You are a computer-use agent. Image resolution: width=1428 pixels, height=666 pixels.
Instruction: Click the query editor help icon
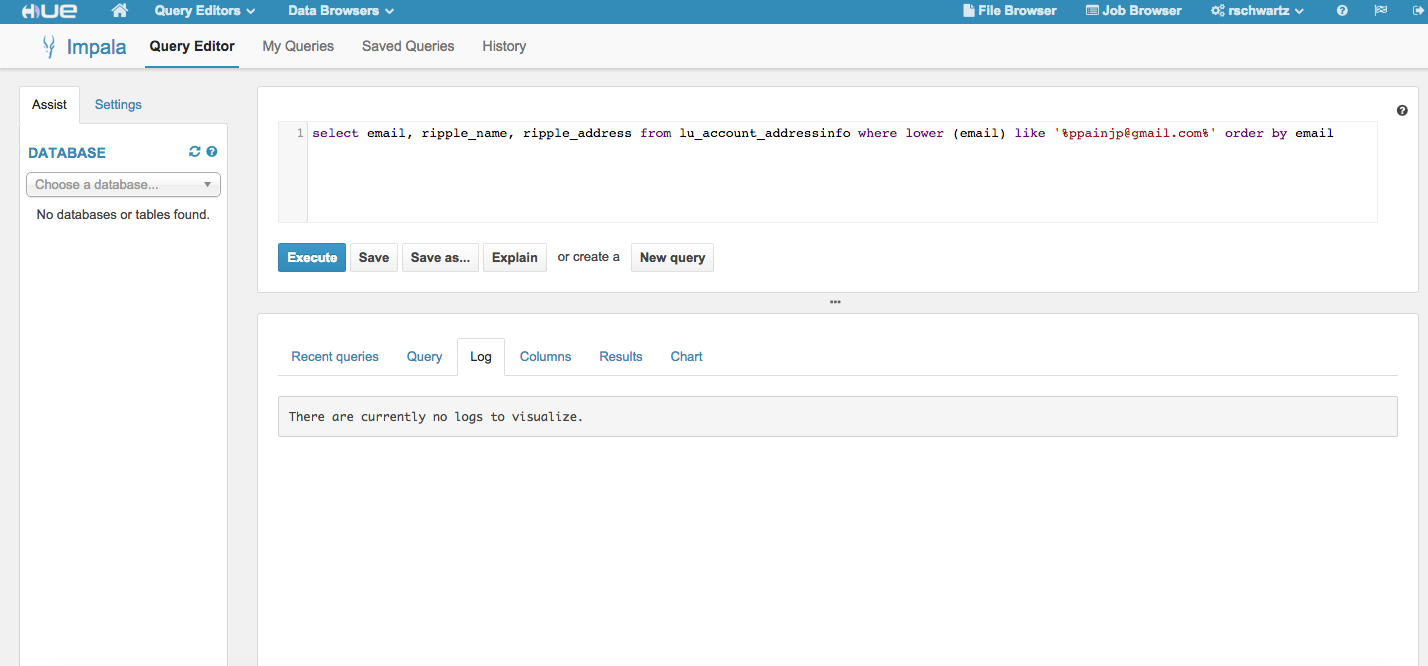[x=1402, y=111]
